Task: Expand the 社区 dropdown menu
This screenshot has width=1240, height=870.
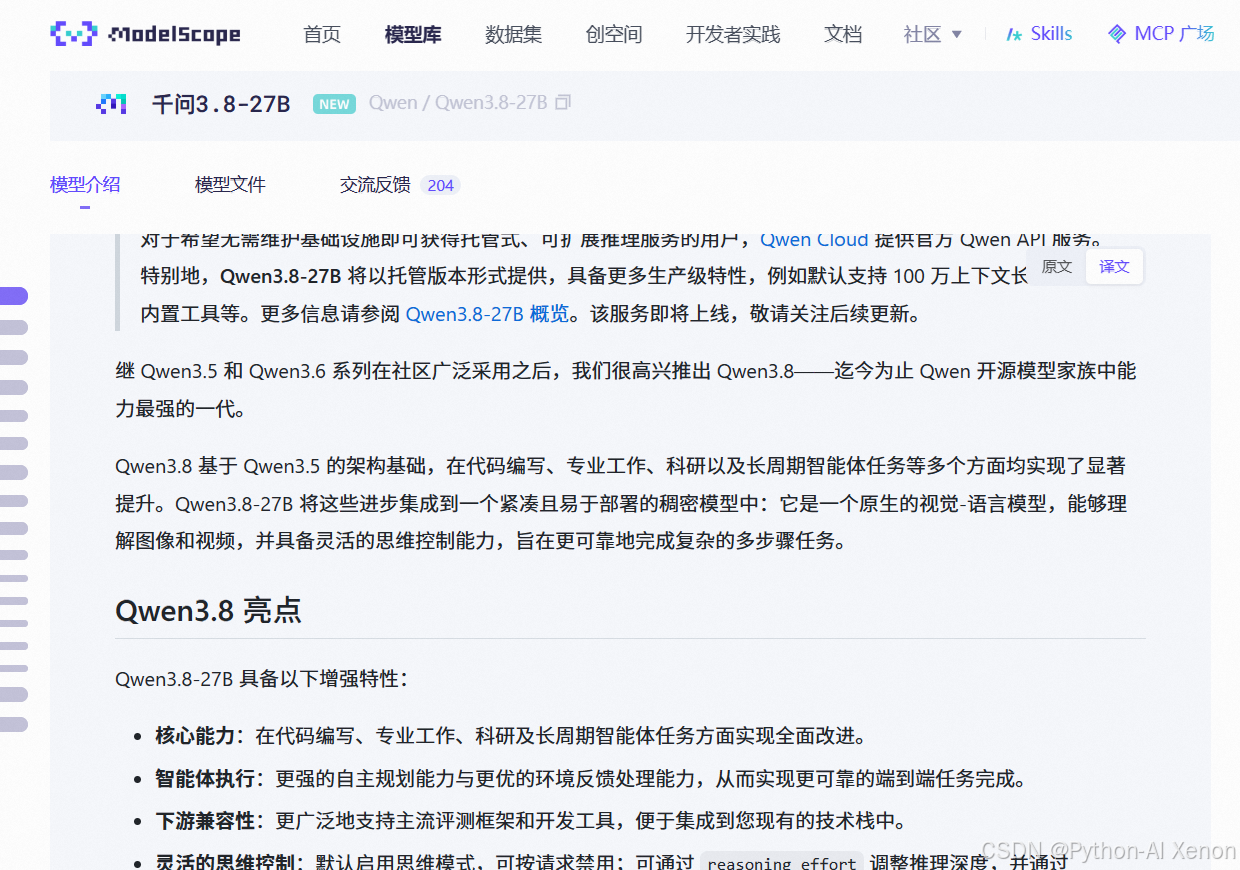Action: (x=932, y=34)
